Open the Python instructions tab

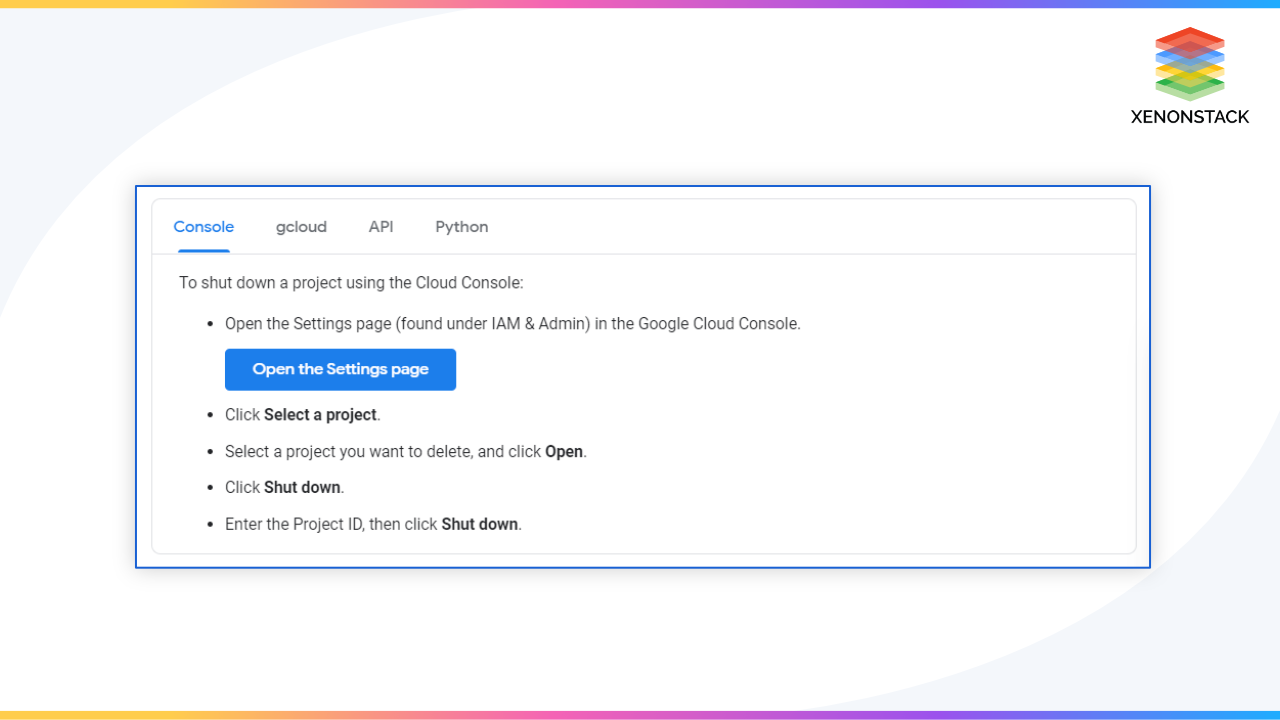click(x=461, y=227)
